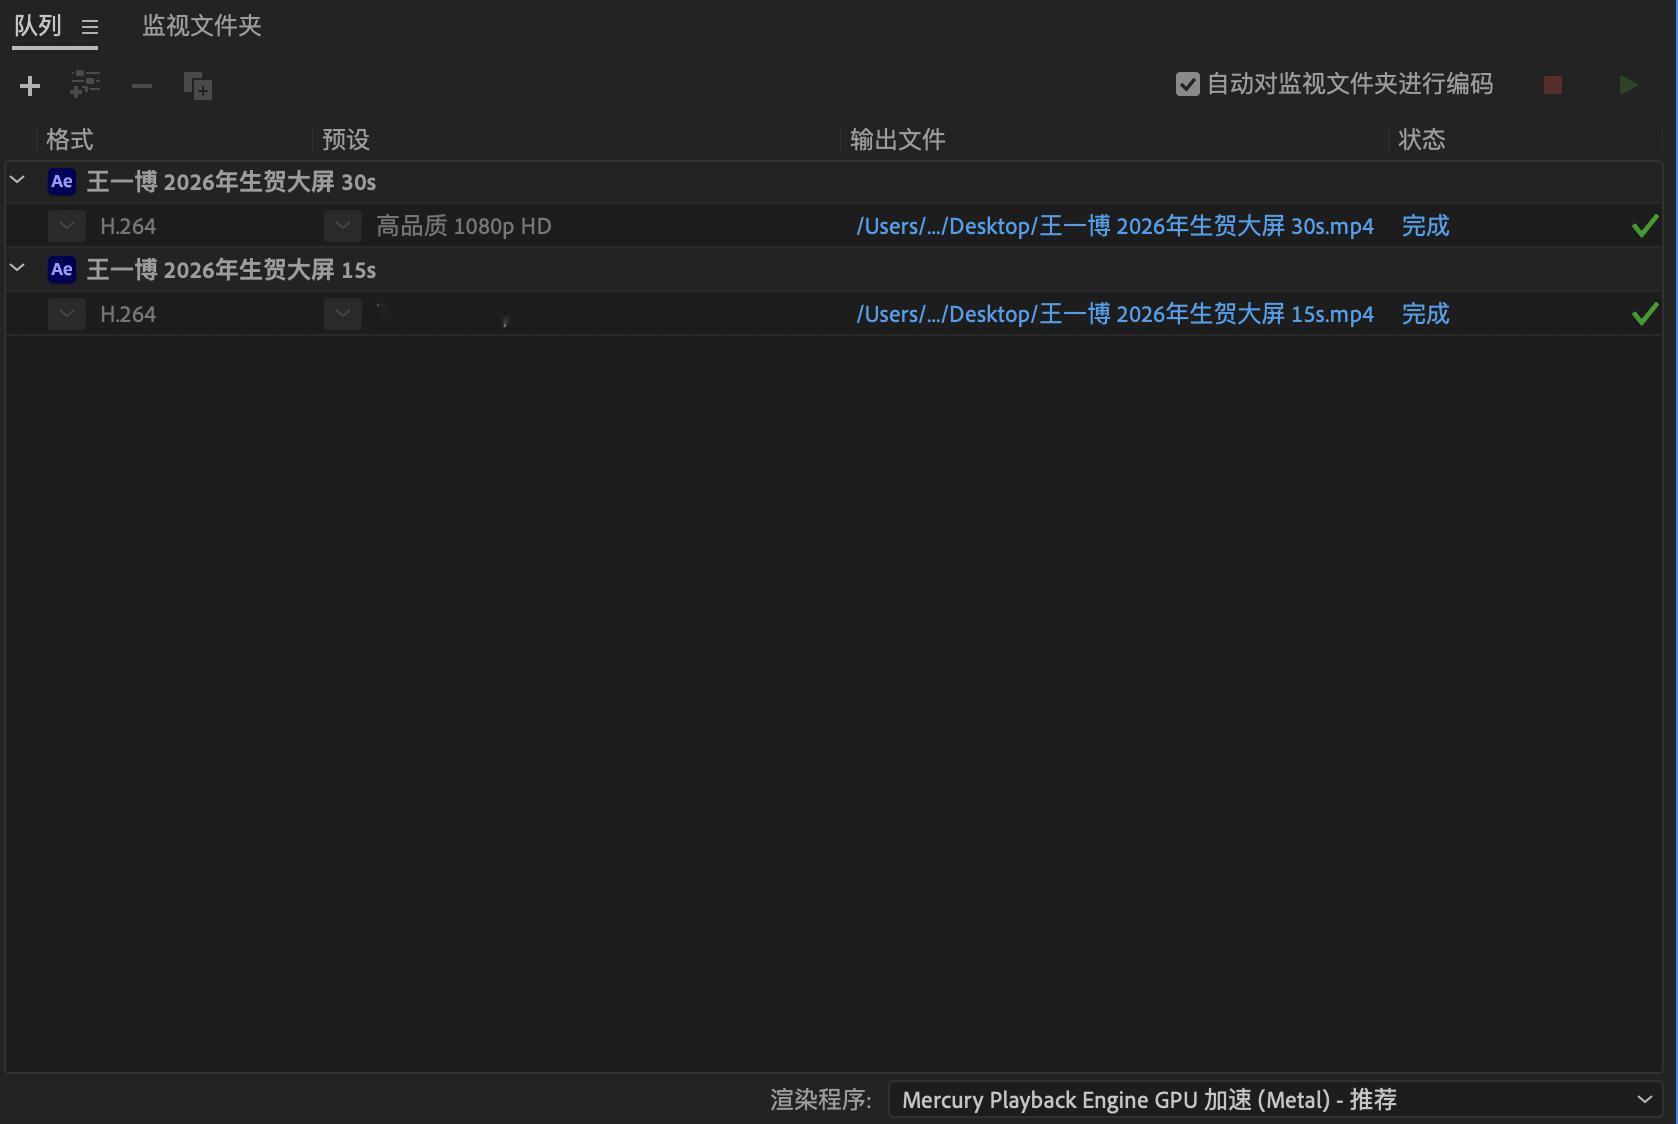Click the green checkmark on the 30s row

coord(1644,226)
